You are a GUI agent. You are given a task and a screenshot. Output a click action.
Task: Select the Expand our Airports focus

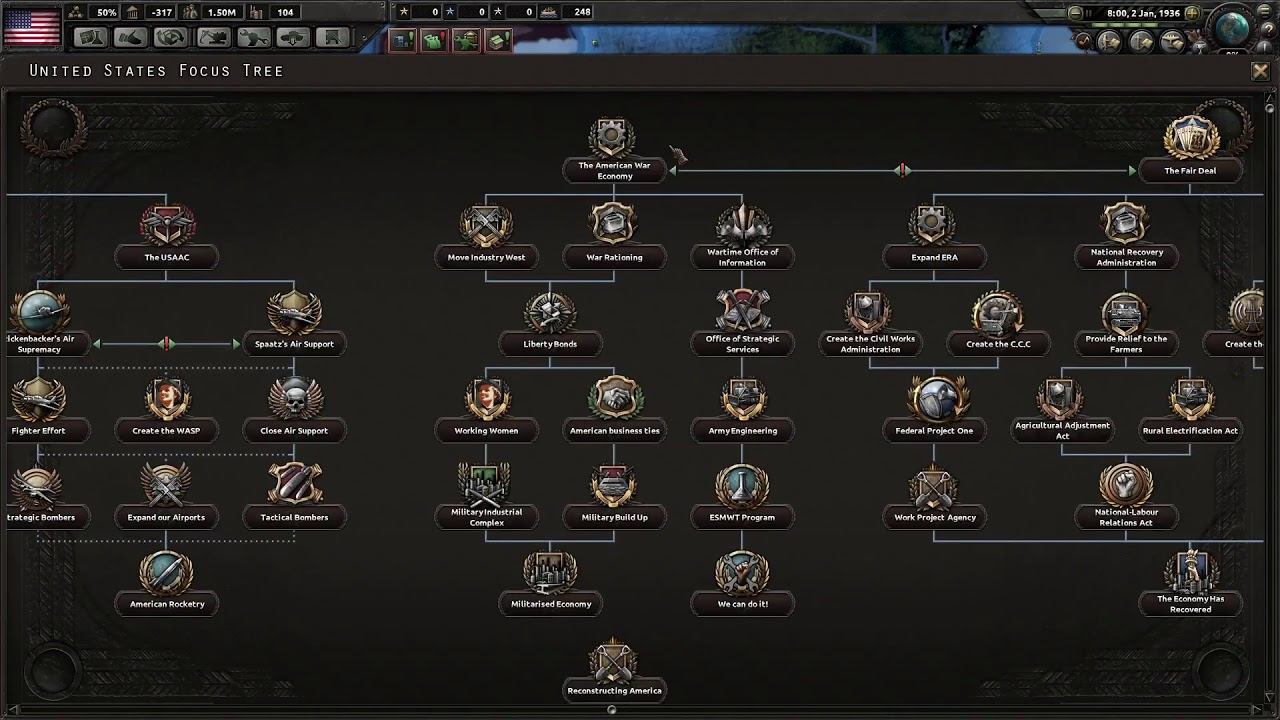[x=166, y=498]
